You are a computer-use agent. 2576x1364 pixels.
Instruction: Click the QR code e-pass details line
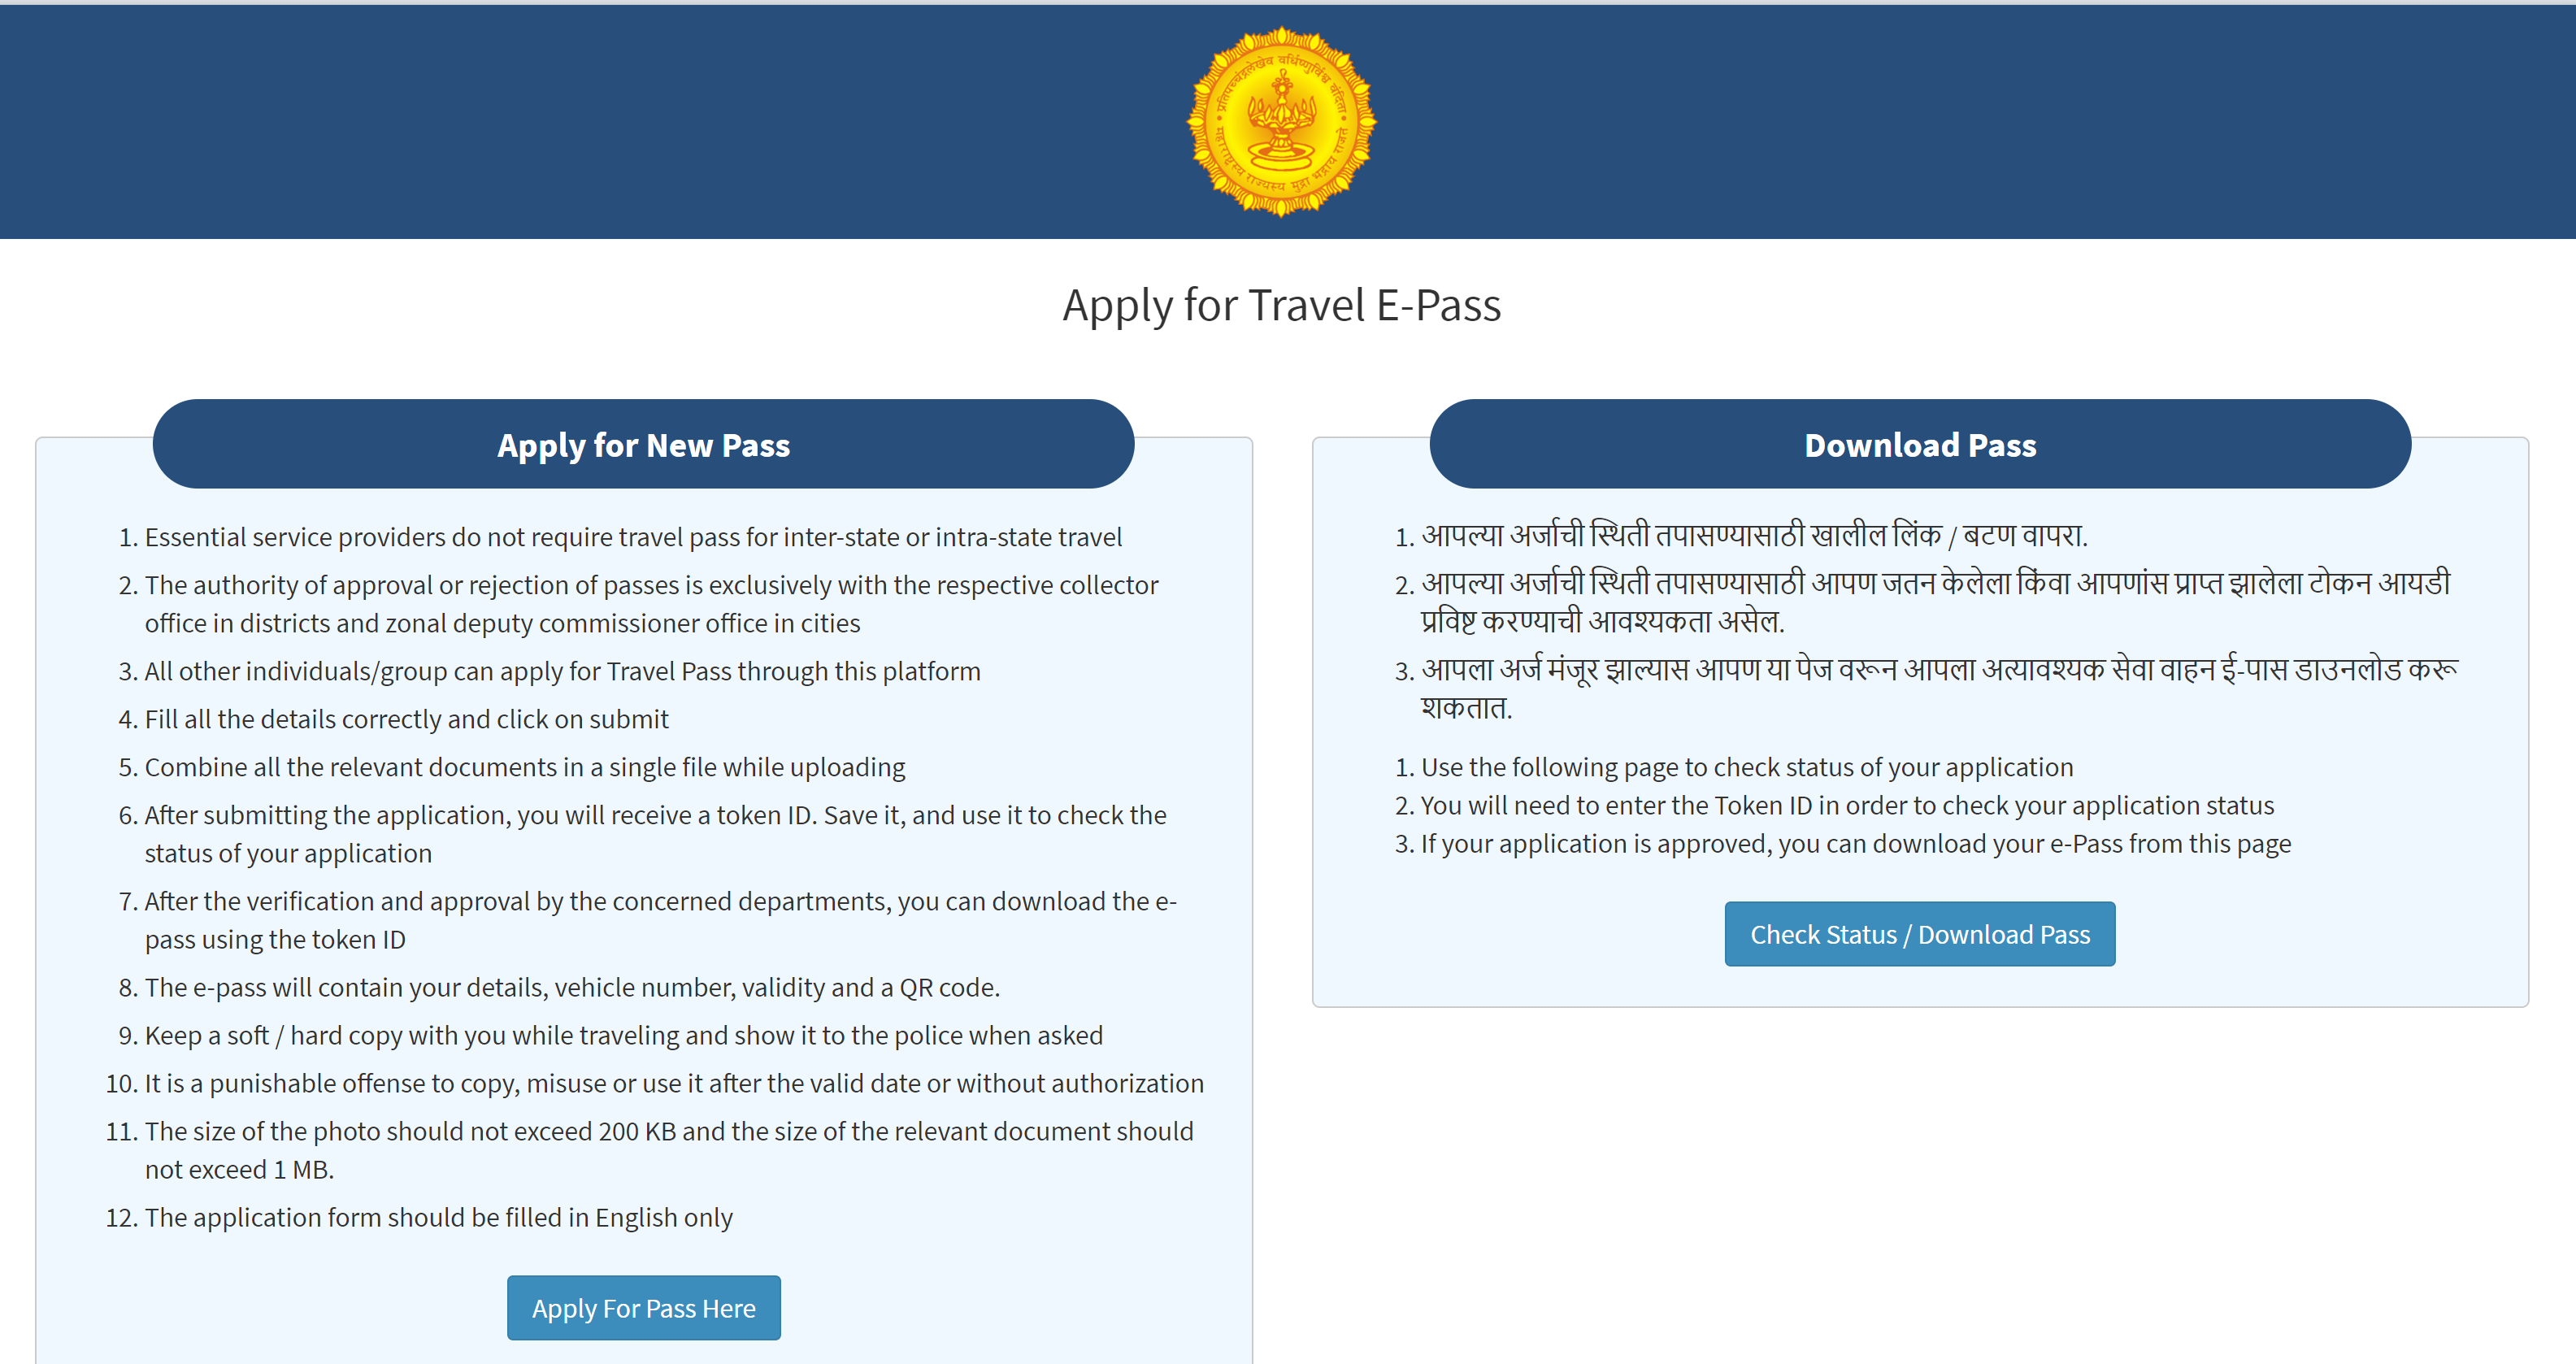click(572, 987)
